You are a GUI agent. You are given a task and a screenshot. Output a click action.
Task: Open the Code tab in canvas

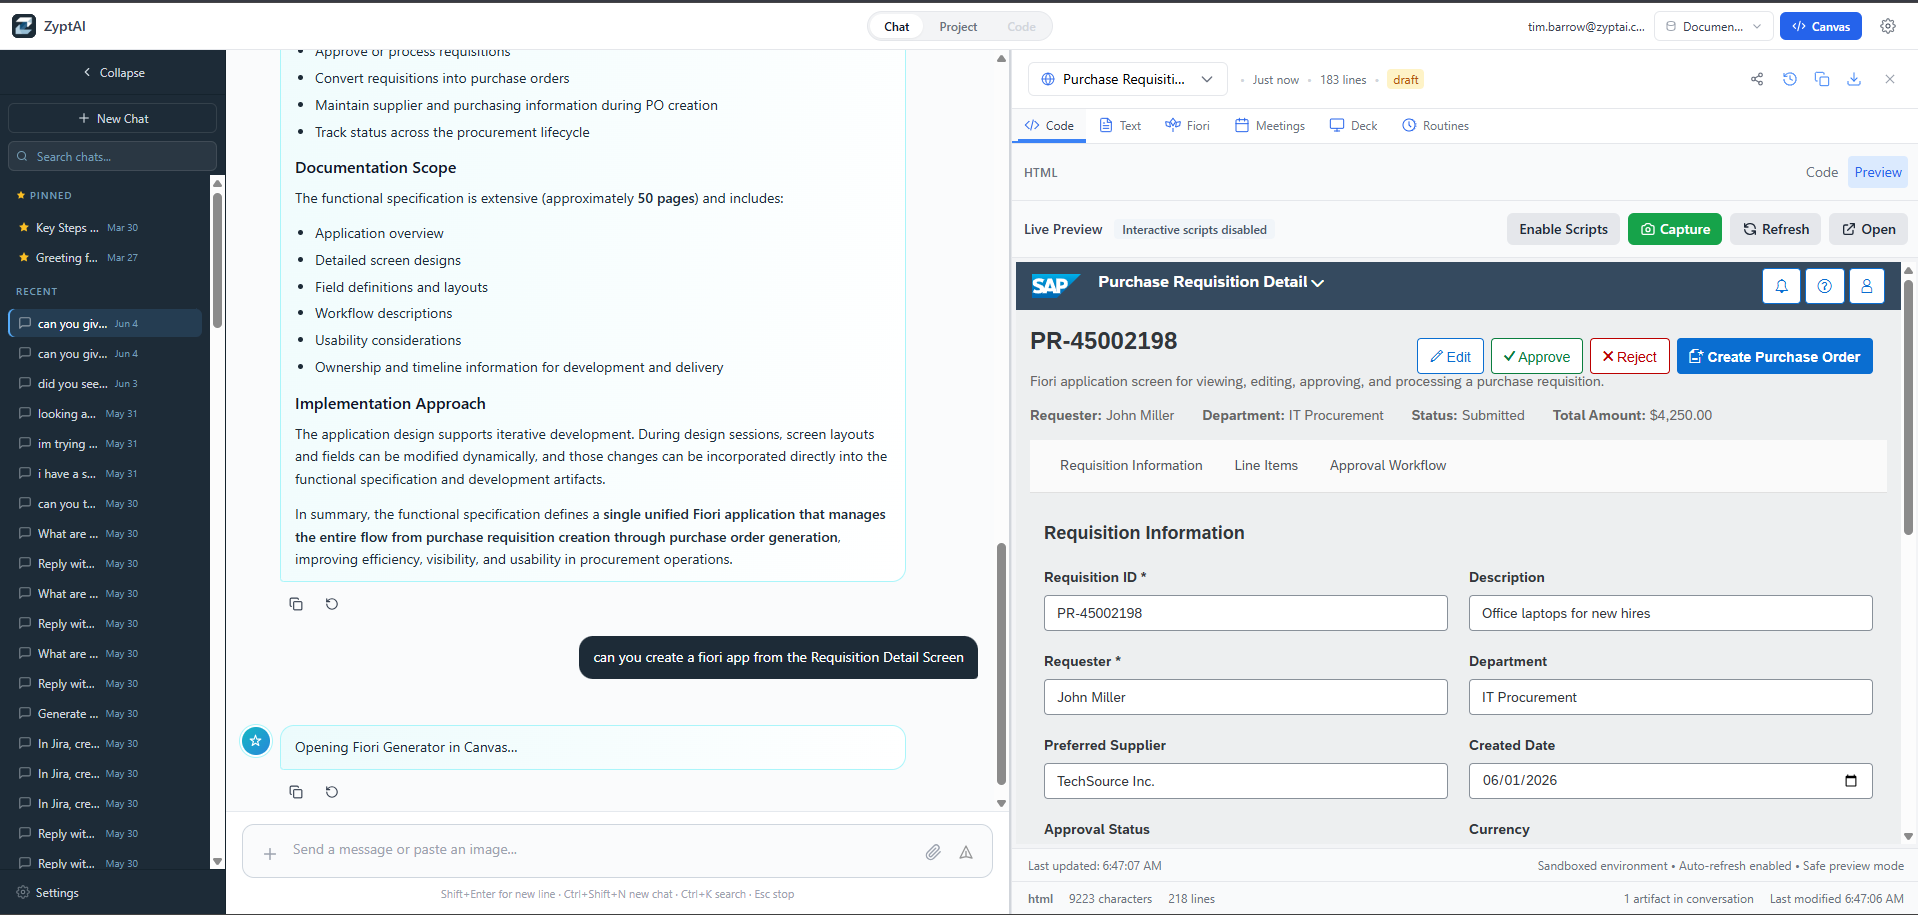1049,126
